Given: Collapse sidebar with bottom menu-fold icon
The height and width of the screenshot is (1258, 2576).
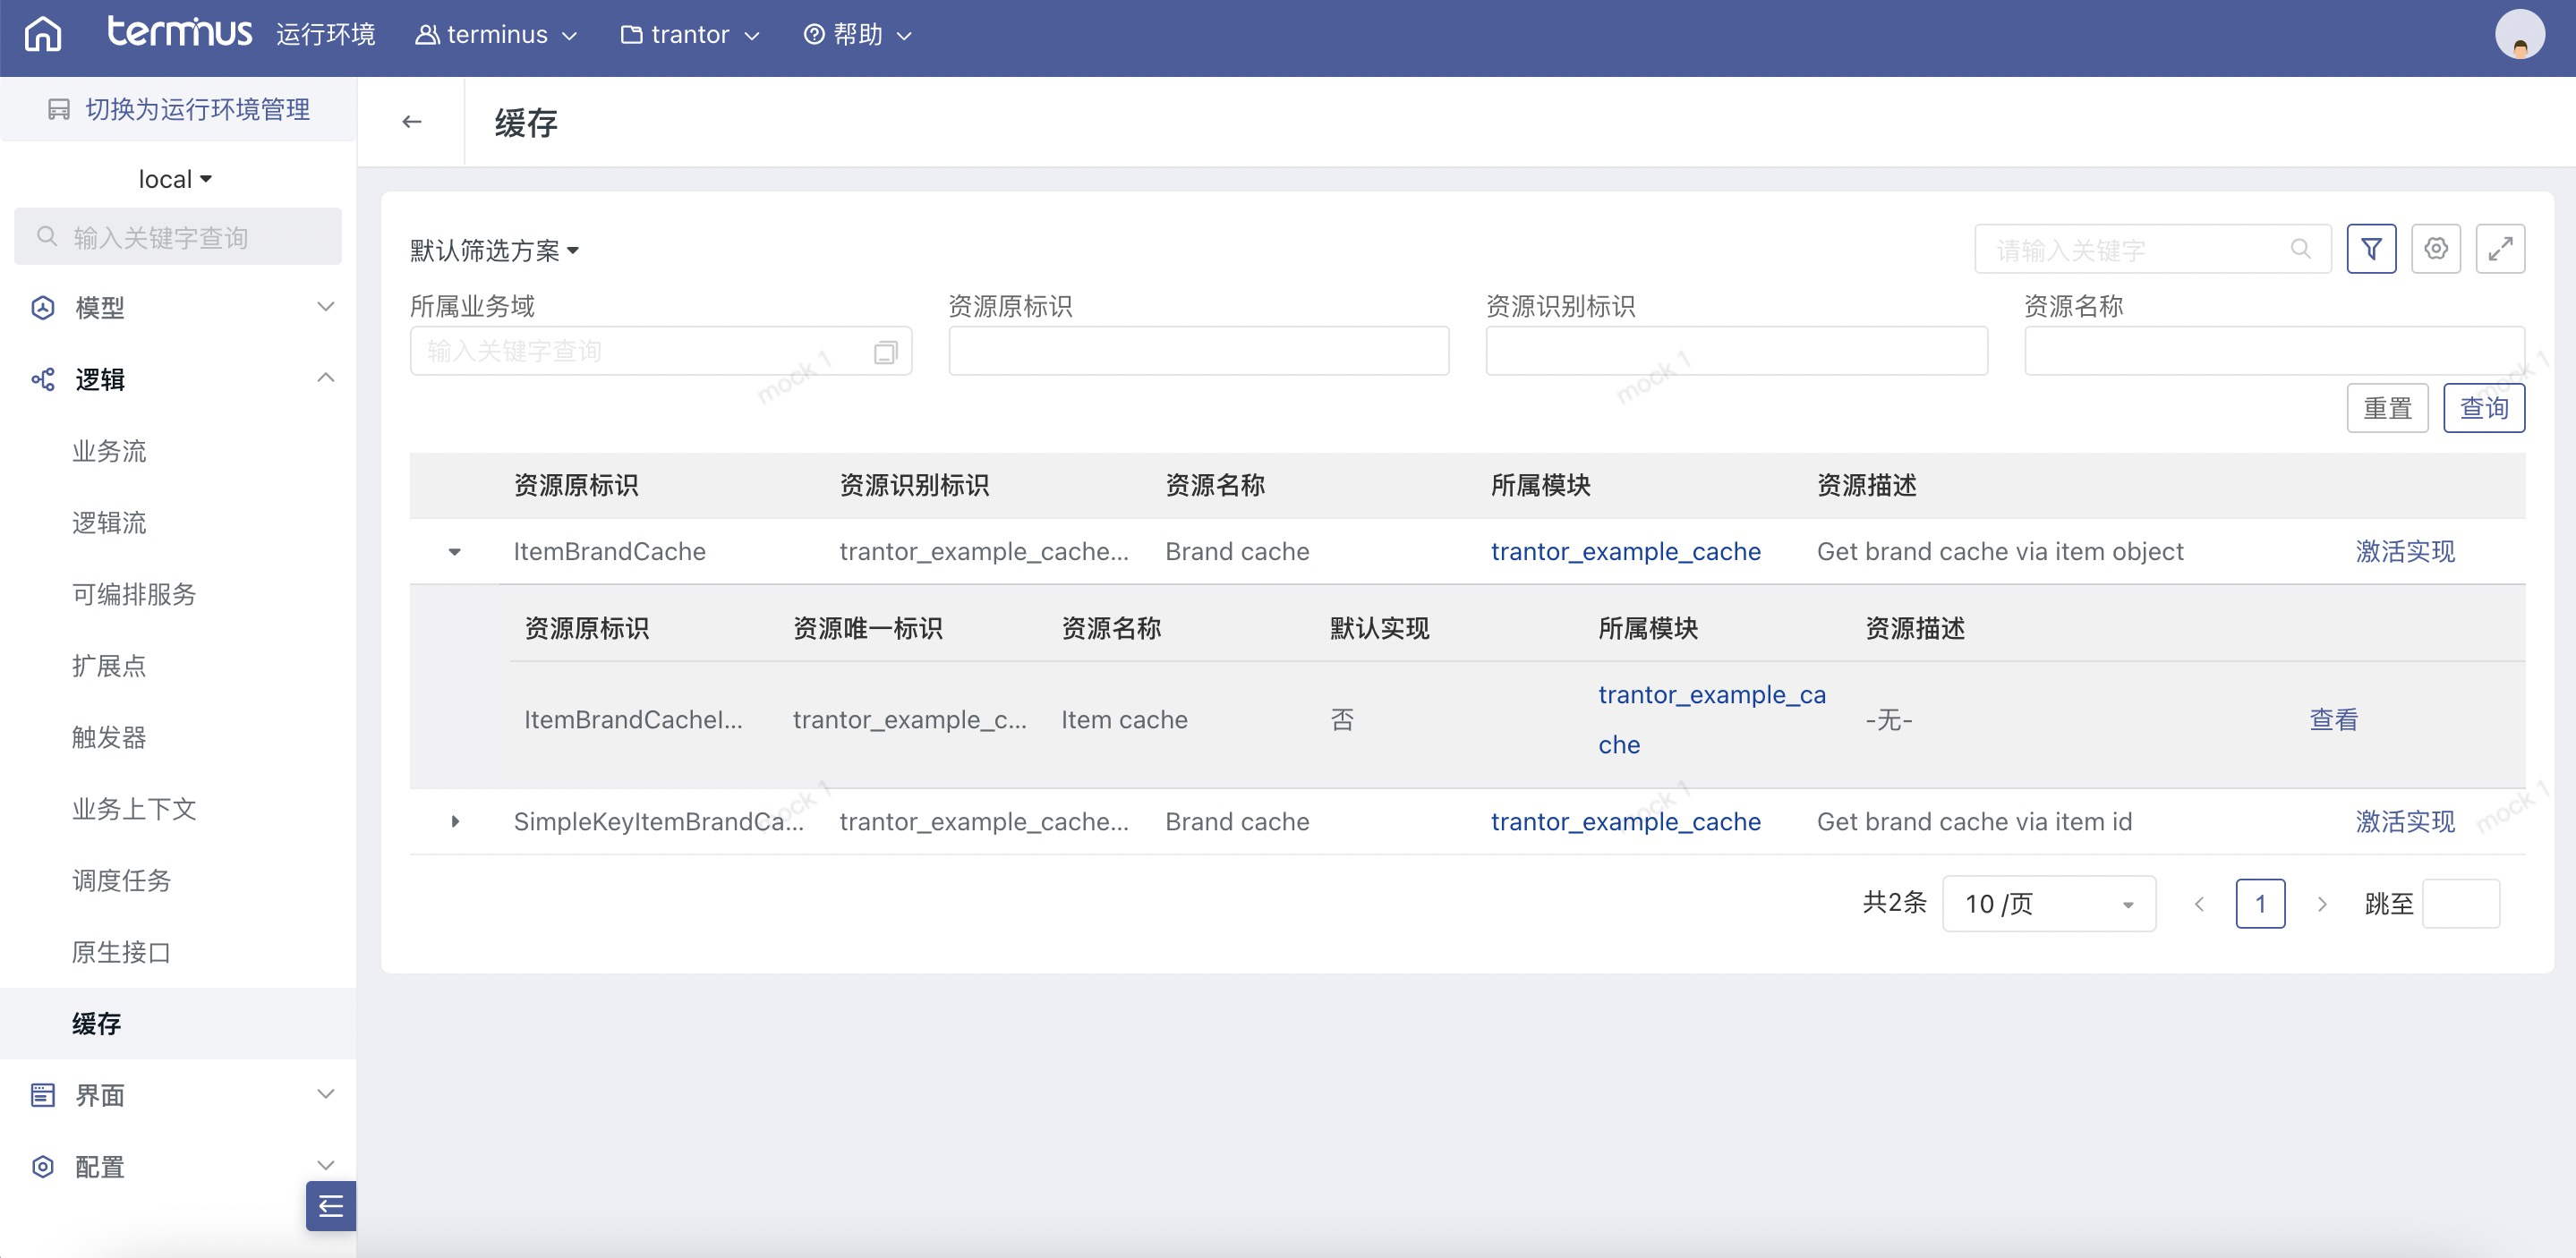Looking at the screenshot, I should point(330,1206).
